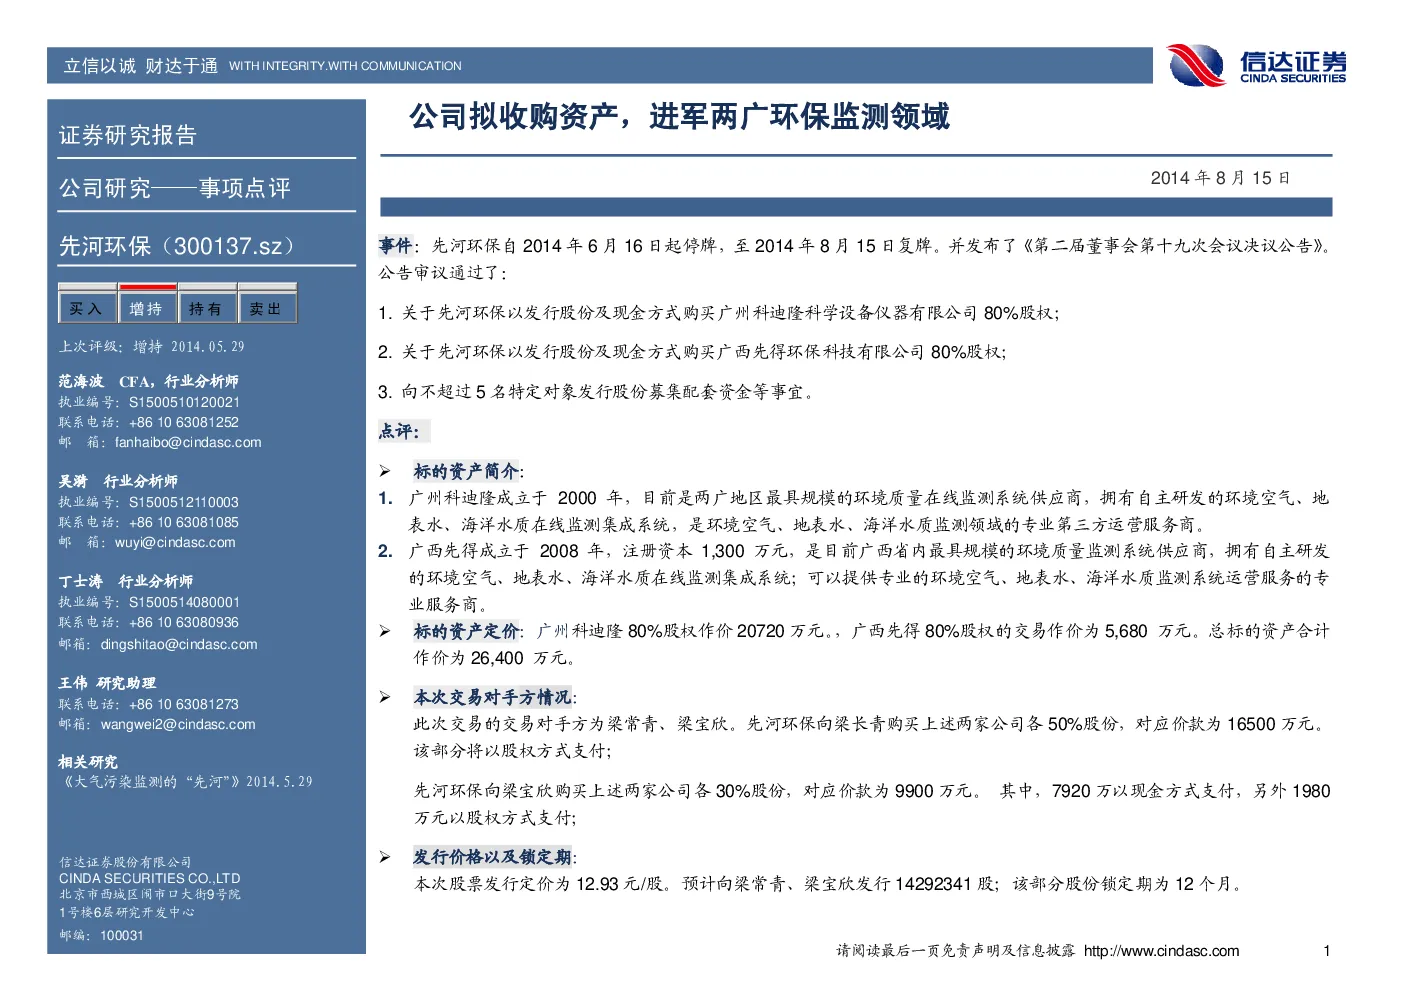Viewport: 1403px width, 992px height.
Task: Click the 发行价格以及锁定期 subheading
Action: (493, 857)
